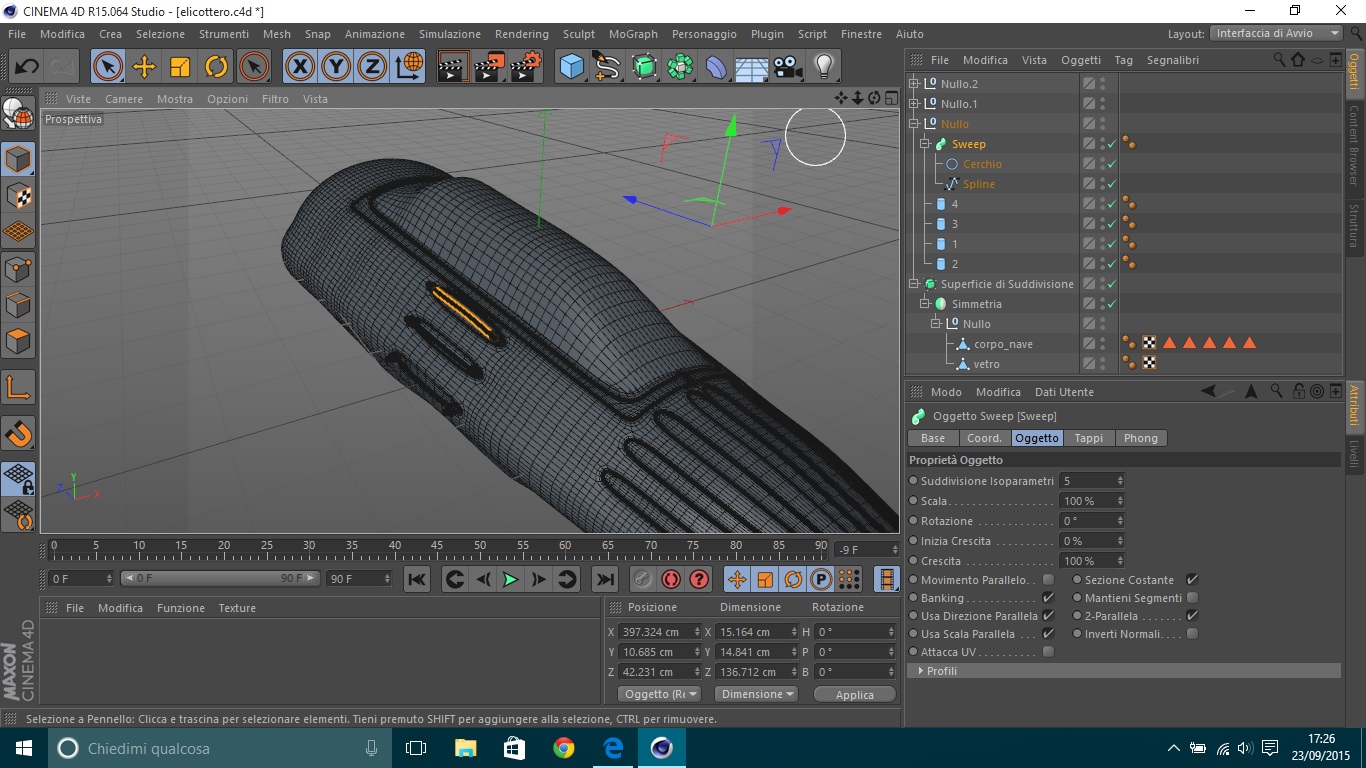Select the Move tool in toolbar

pos(144,67)
